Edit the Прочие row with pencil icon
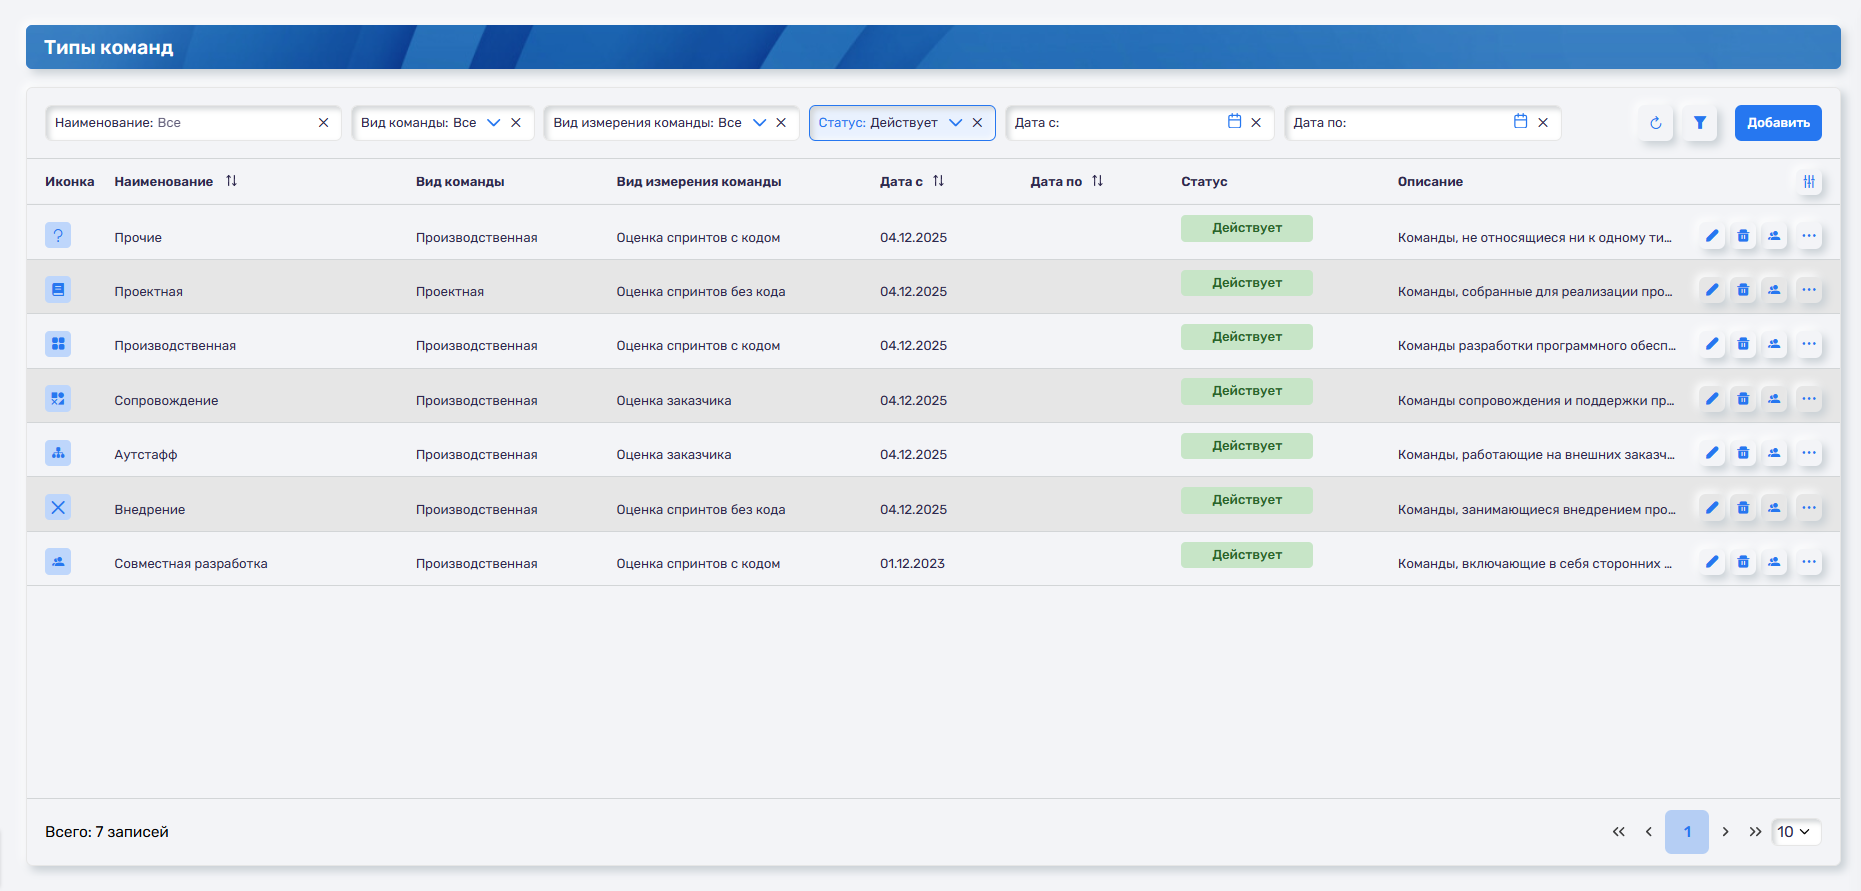The width and height of the screenshot is (1861, 891). click(1712, 236)
